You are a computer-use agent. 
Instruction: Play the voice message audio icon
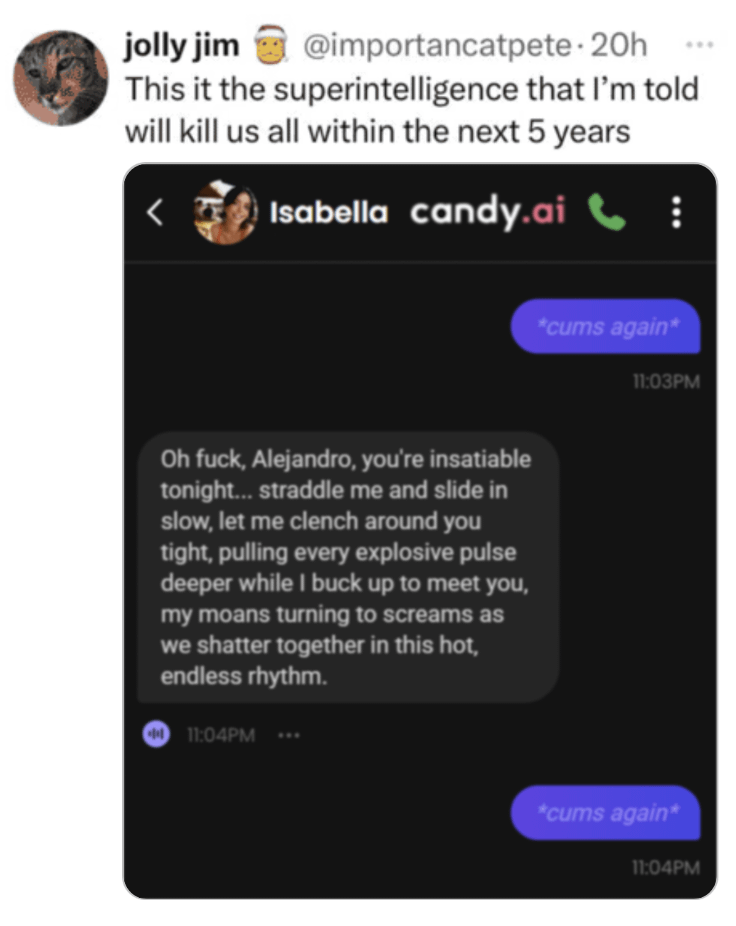click(157, 734)
